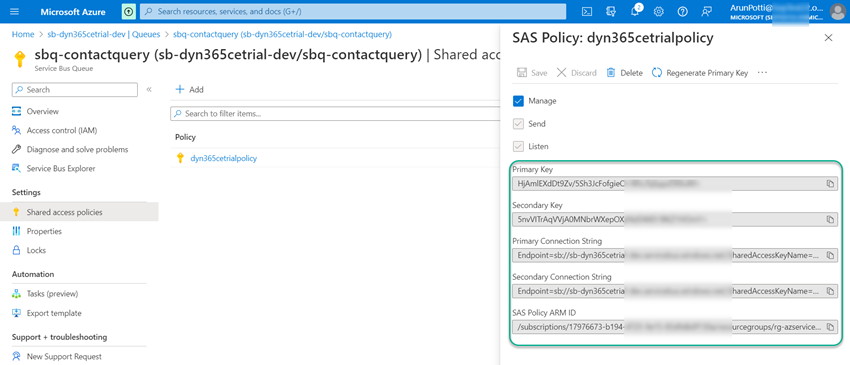Click the Microsoft Azure logo text
This screenshot has height=365, width=850.
point(73,11)
